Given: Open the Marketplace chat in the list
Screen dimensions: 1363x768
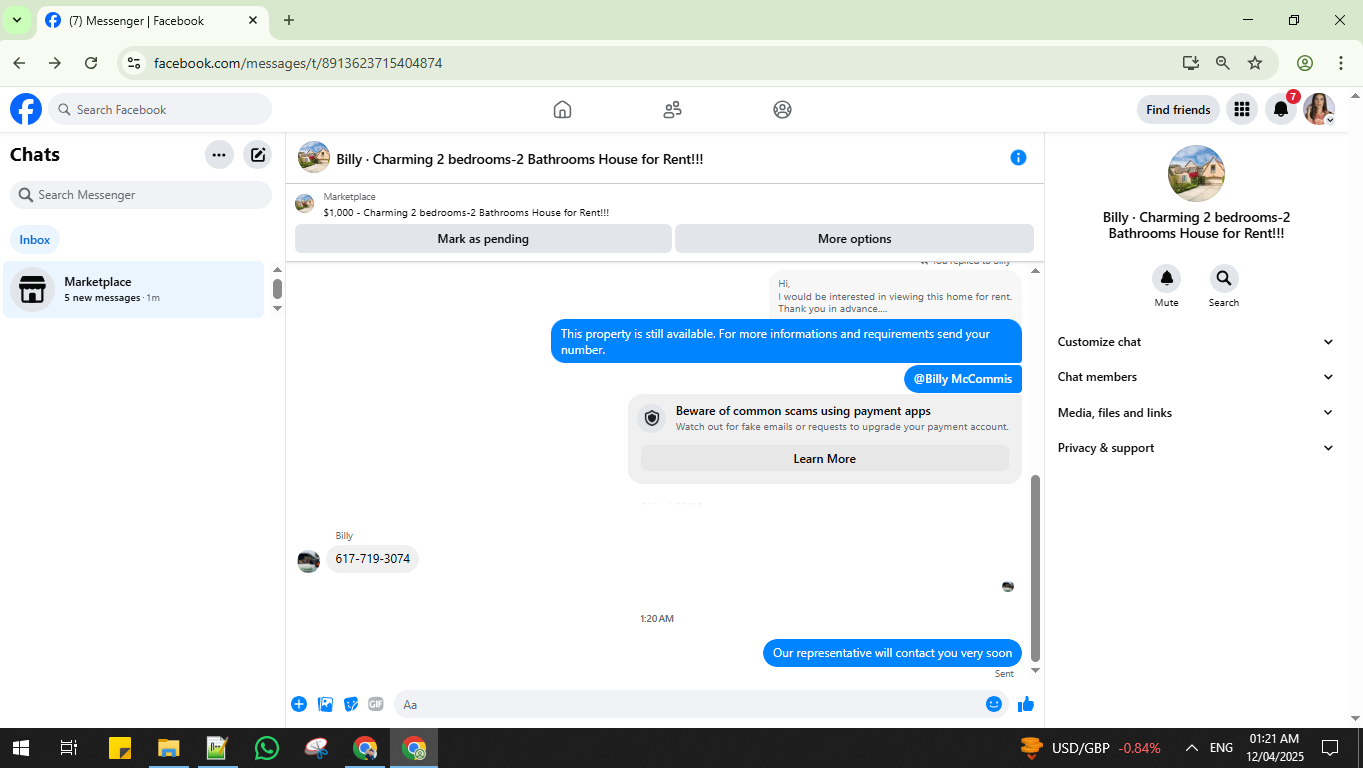Looking at the screenshot, I should (x=134, y=290).
